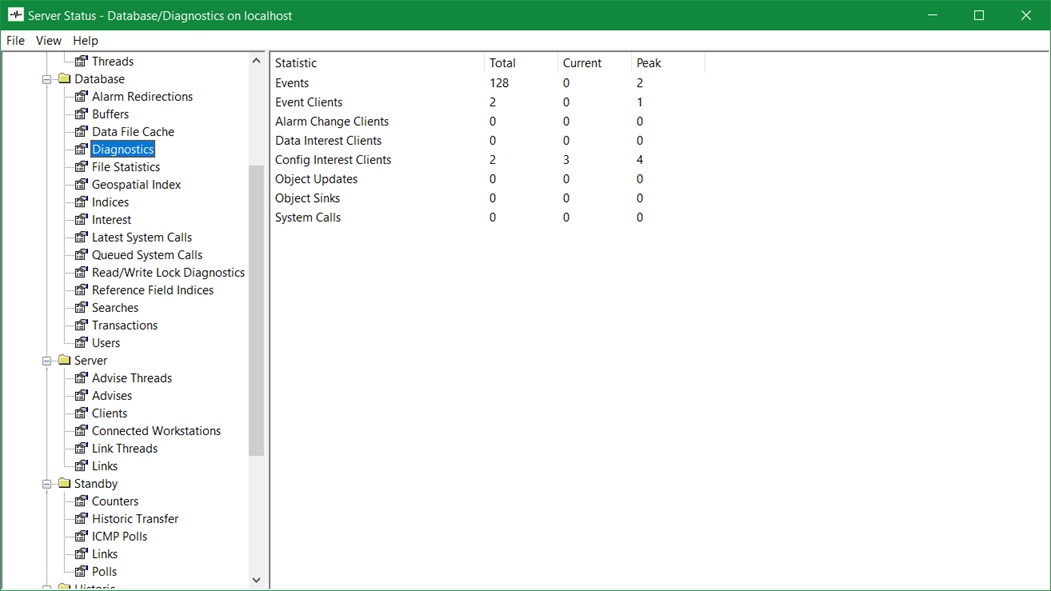The image size is (1051, 591).
Task: Open the Help menu
Action: tap(86, 41)
